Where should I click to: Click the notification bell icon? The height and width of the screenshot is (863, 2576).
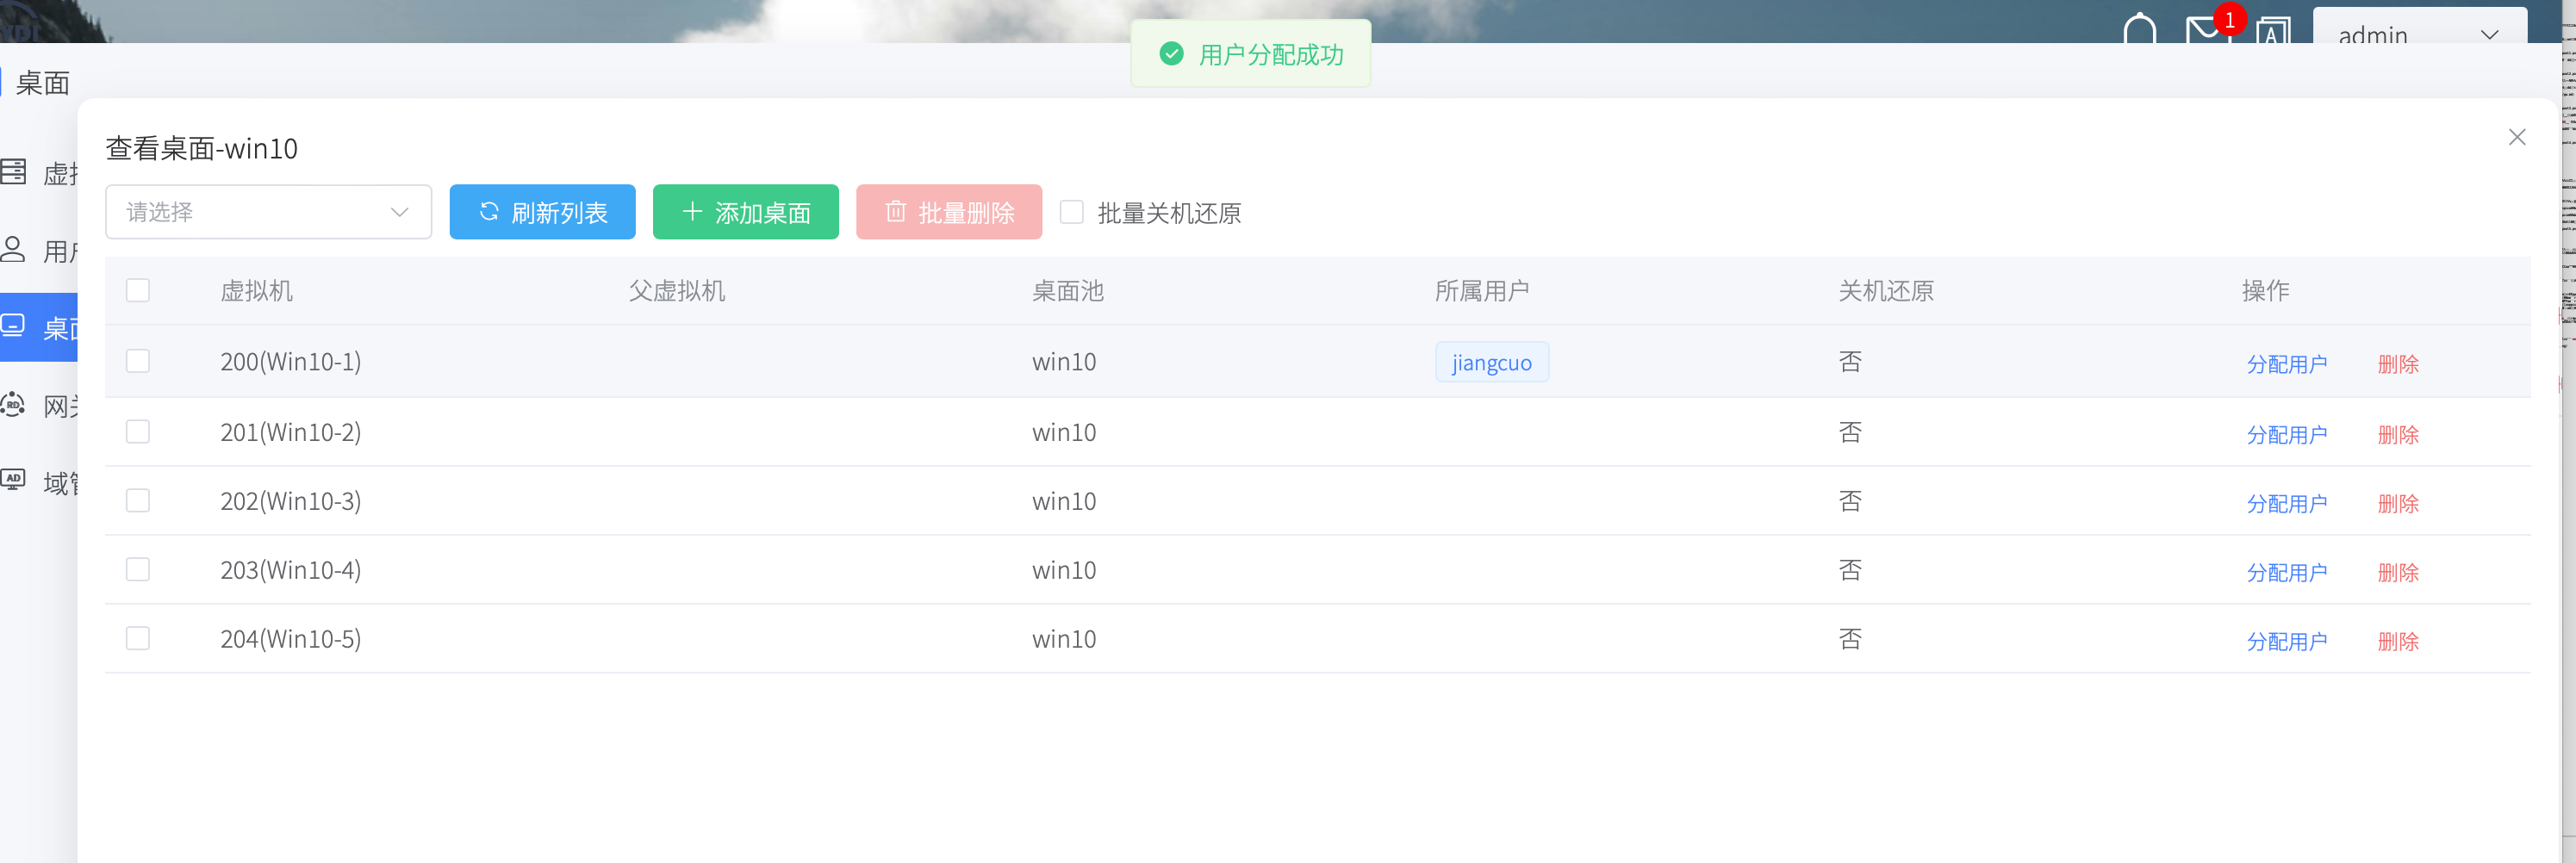[x=2139, y=28]
